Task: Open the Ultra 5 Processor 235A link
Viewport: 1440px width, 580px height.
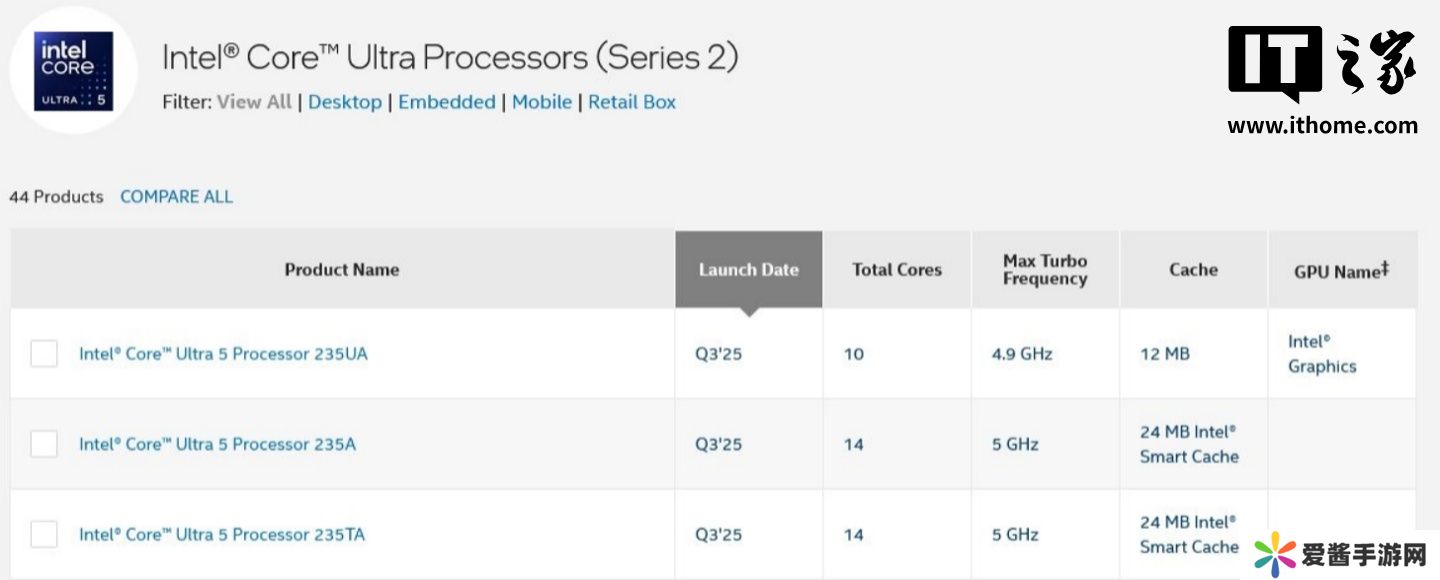Action: pos(217,444)
